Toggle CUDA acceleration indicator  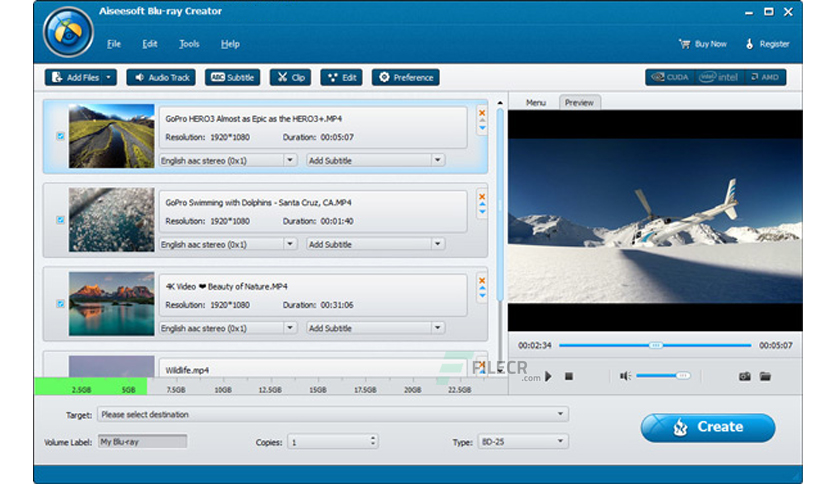tap(670, 77)
